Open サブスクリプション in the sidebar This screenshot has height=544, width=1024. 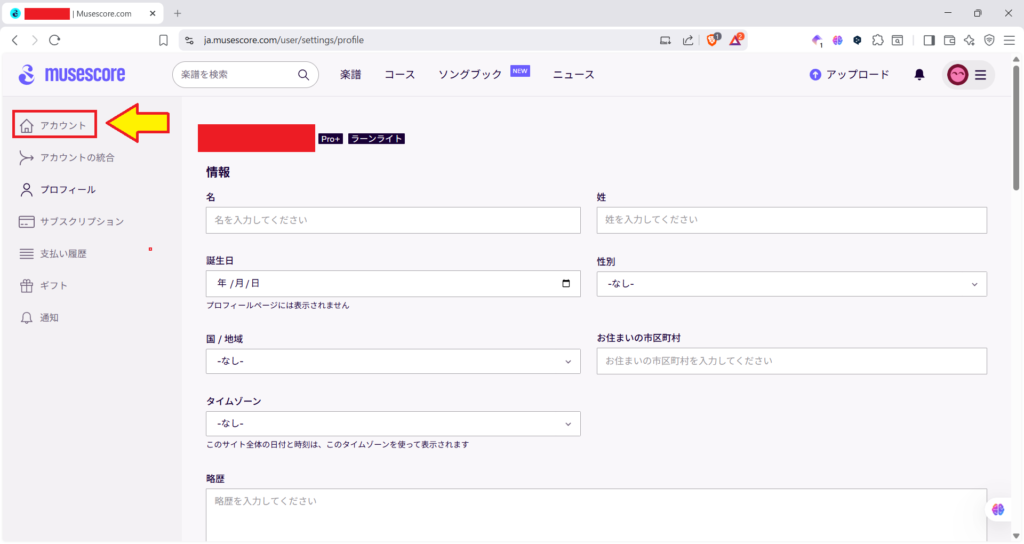coord(81,221)
